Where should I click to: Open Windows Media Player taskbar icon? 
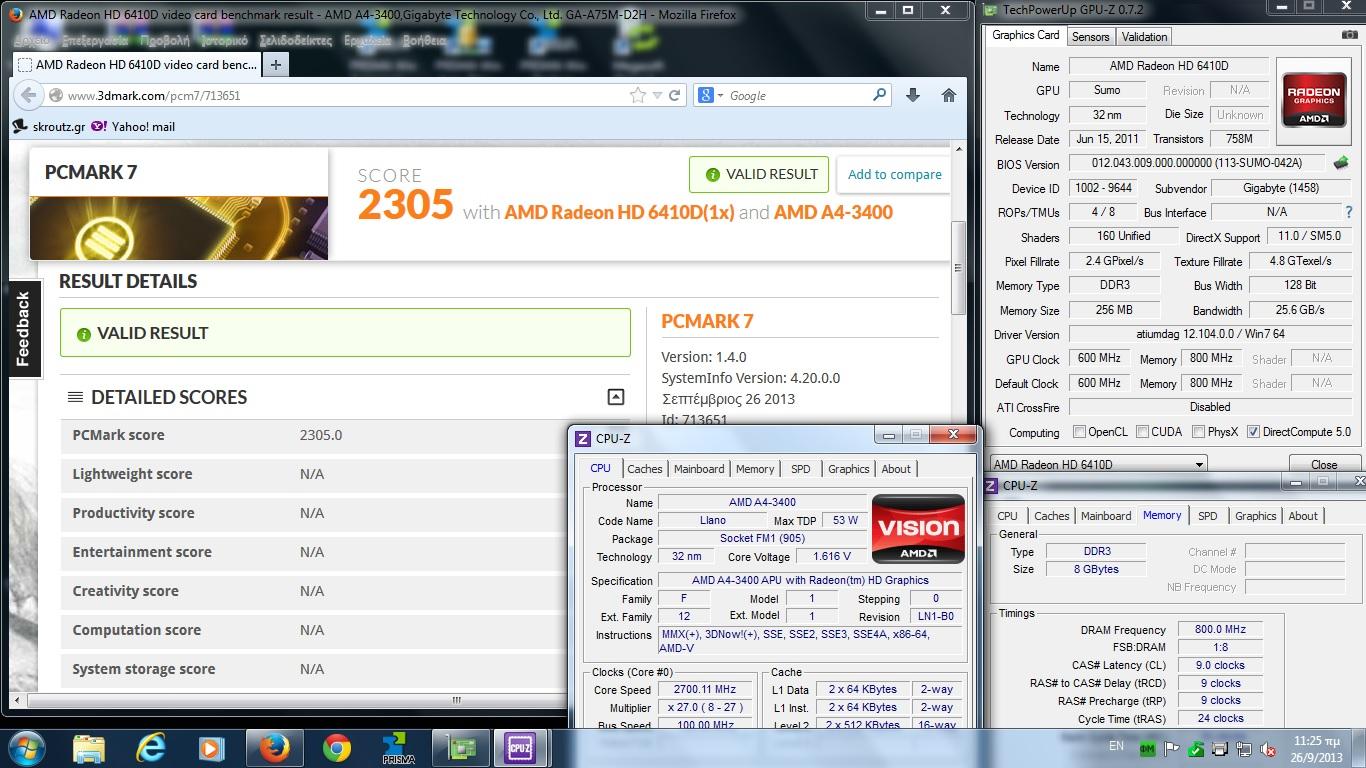(x=211, y=748)
